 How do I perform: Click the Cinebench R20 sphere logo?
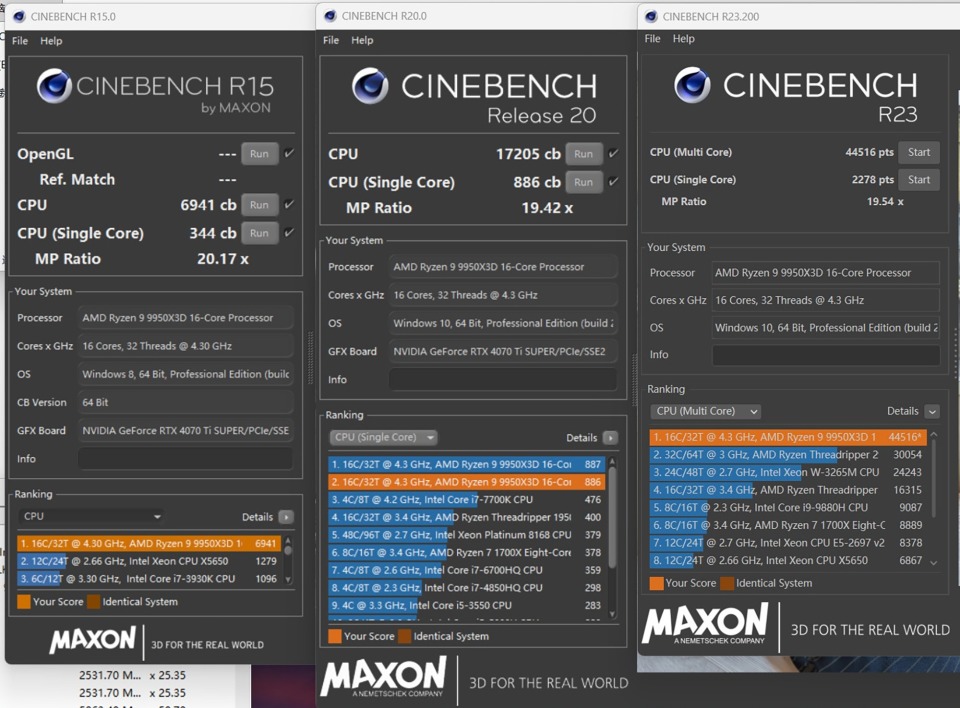pyautogui.click(x=370, y=86)
